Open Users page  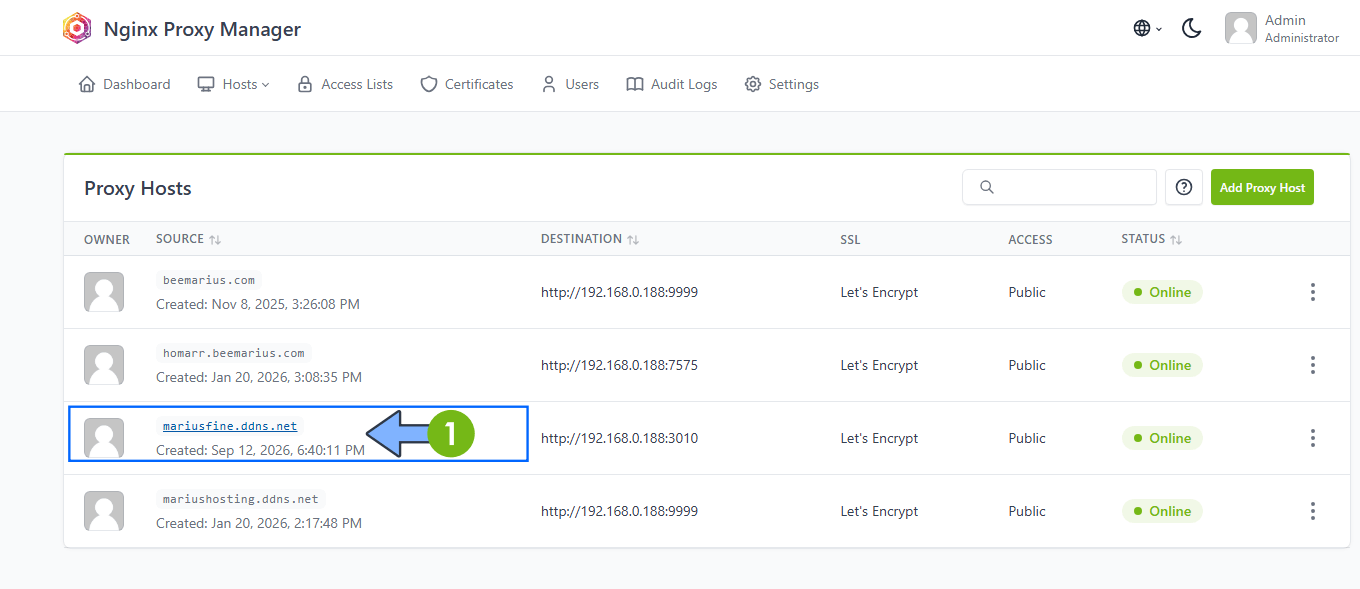[570, 84]
